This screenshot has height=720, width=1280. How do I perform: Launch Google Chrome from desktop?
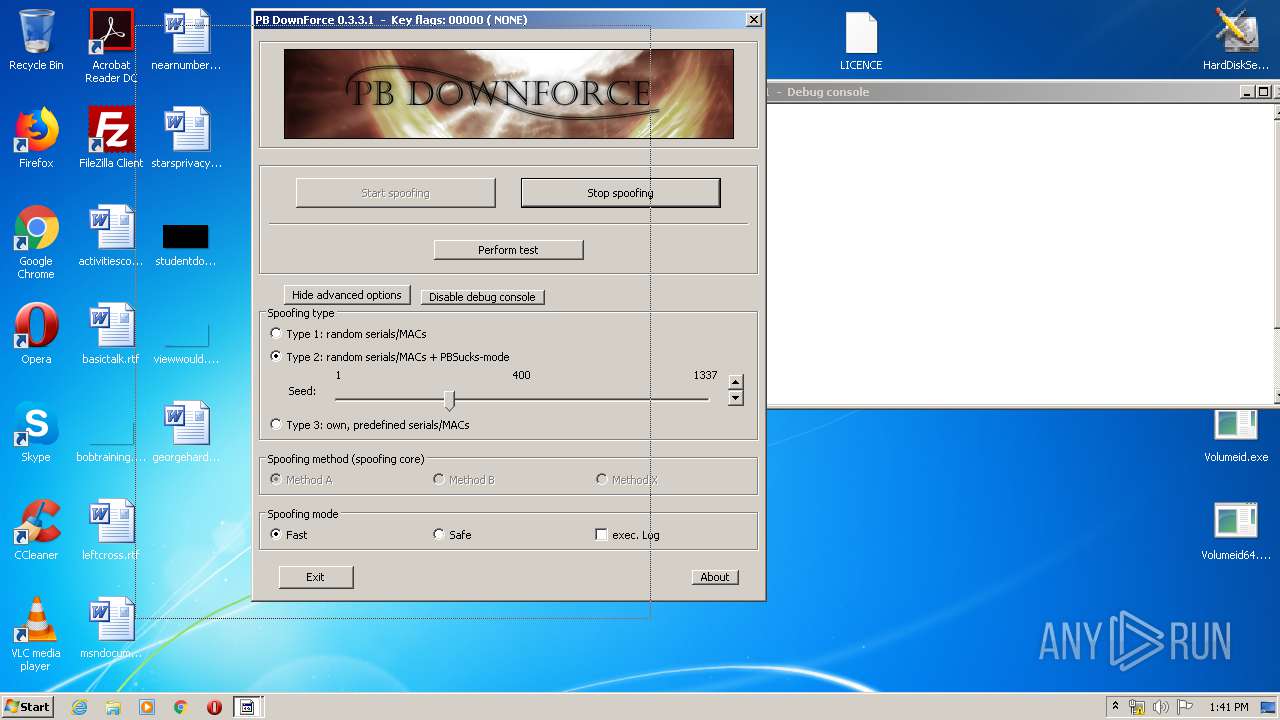(x=36, y=242)
